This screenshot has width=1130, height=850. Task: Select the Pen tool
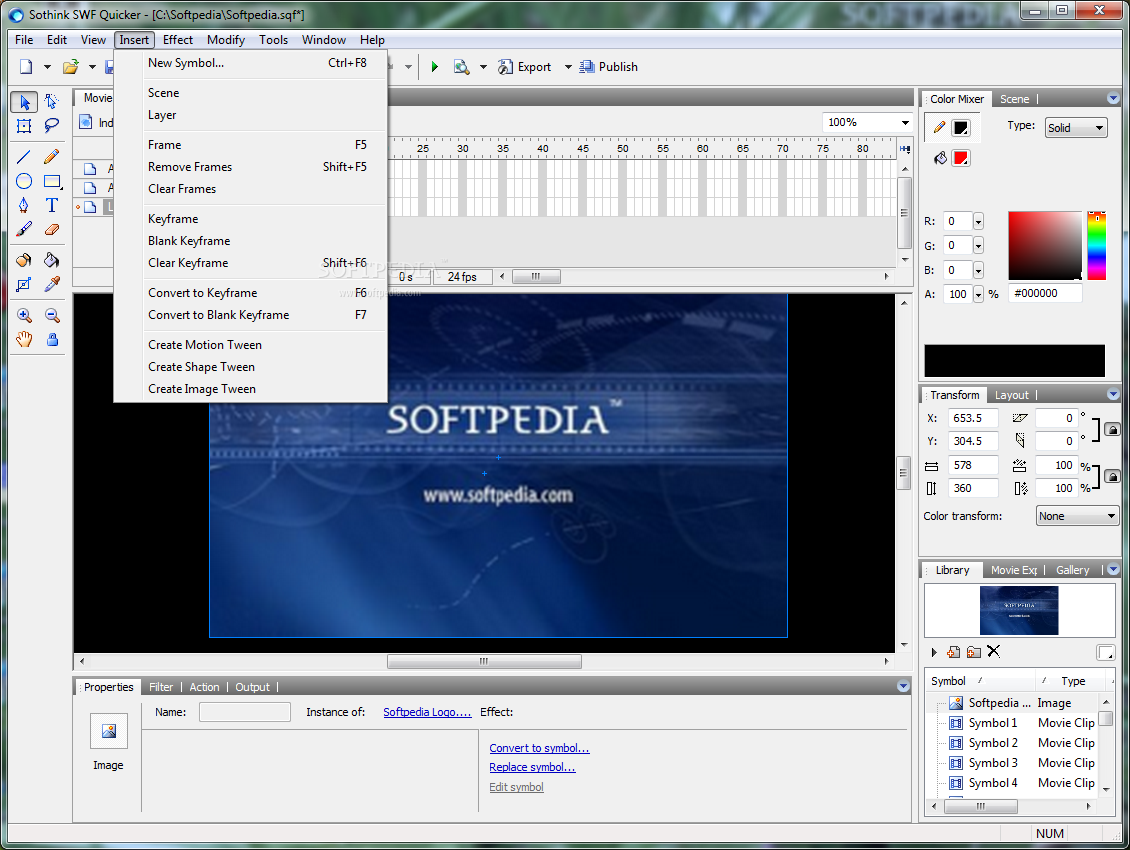(x=24, y=205)
